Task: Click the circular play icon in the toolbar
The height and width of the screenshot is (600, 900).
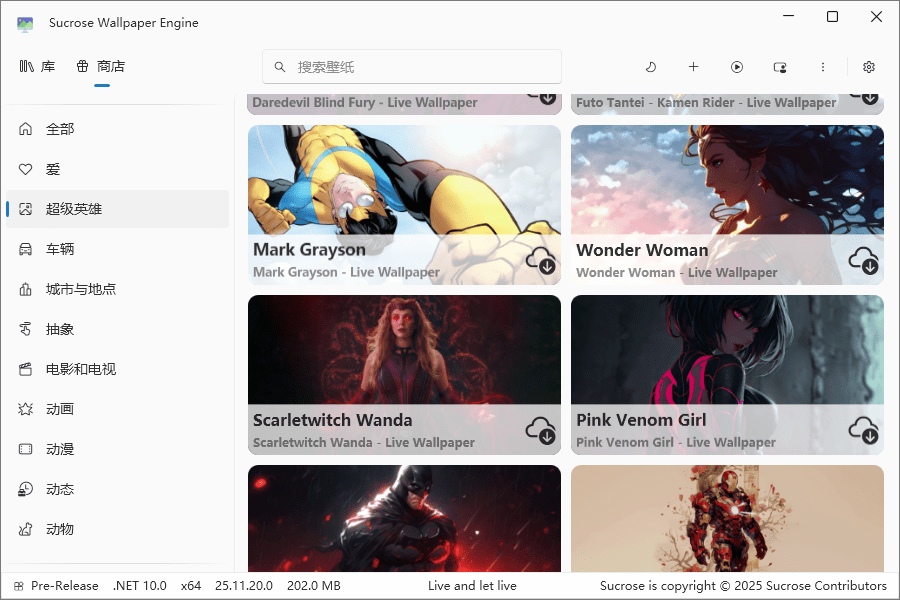Action: click(x=737, y=66)
